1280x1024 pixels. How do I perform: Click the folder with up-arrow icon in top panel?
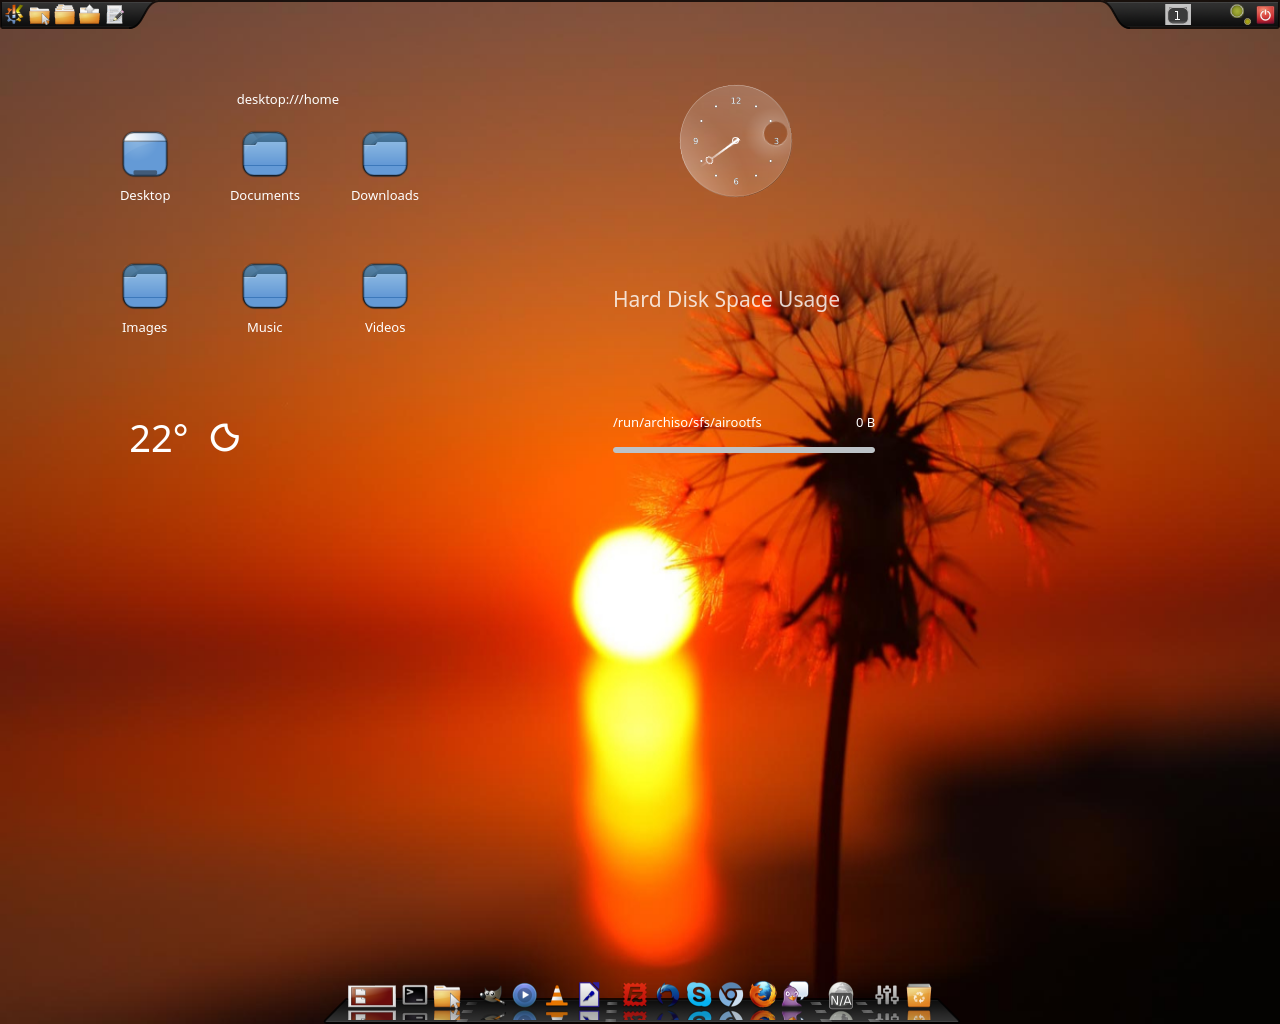pos(90,14)
